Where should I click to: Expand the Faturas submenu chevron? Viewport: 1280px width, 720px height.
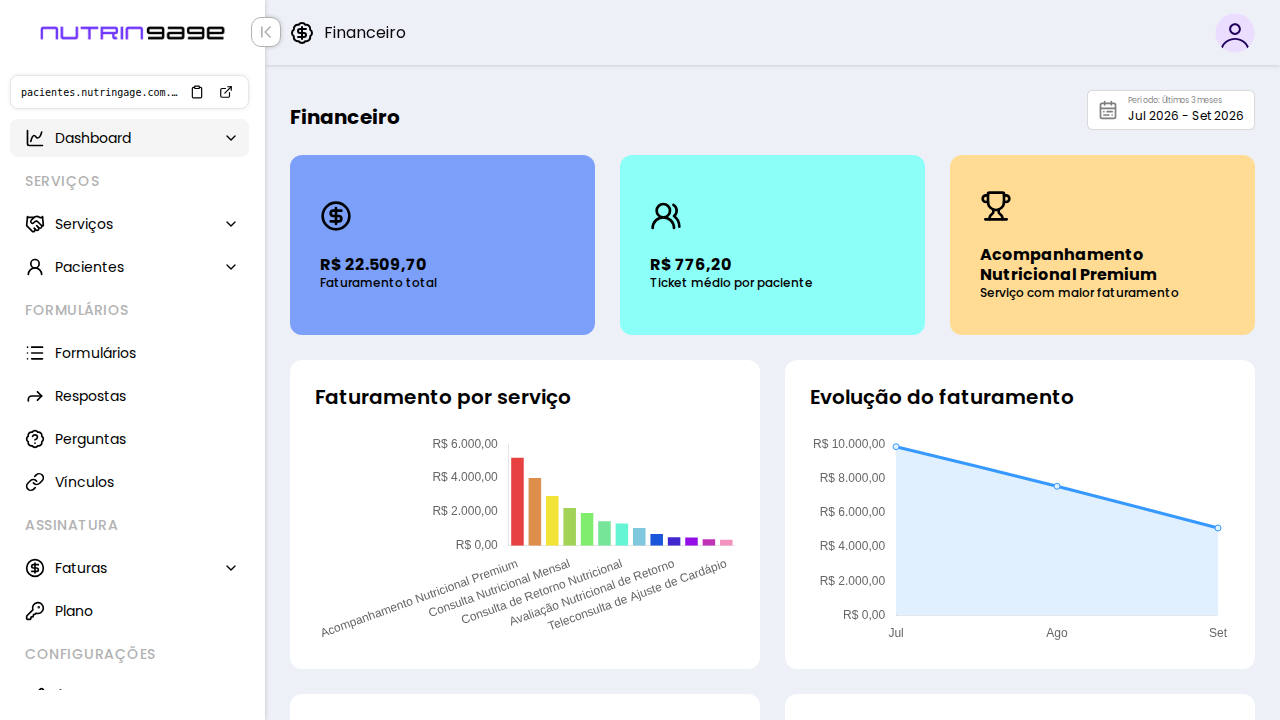(x=231, y=568)
